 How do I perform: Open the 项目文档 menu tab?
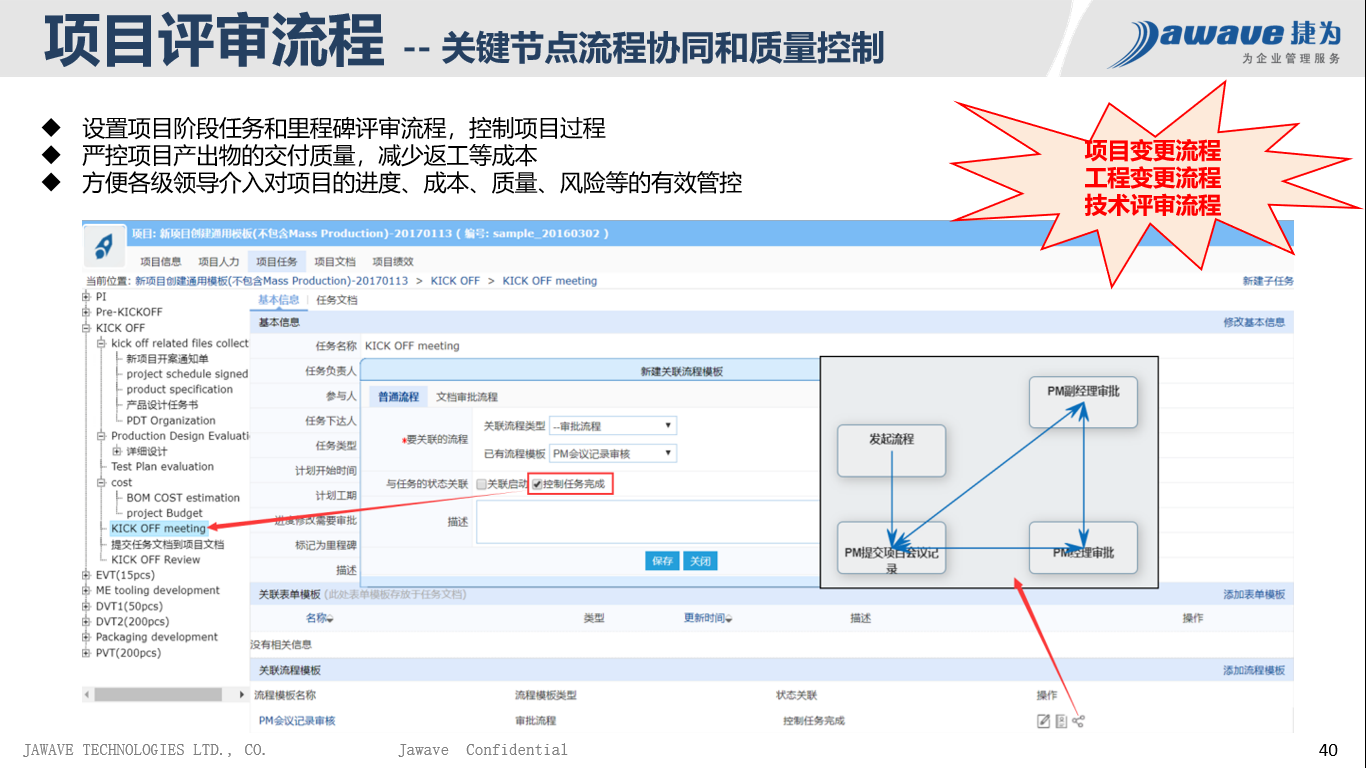tap(335, 262)
